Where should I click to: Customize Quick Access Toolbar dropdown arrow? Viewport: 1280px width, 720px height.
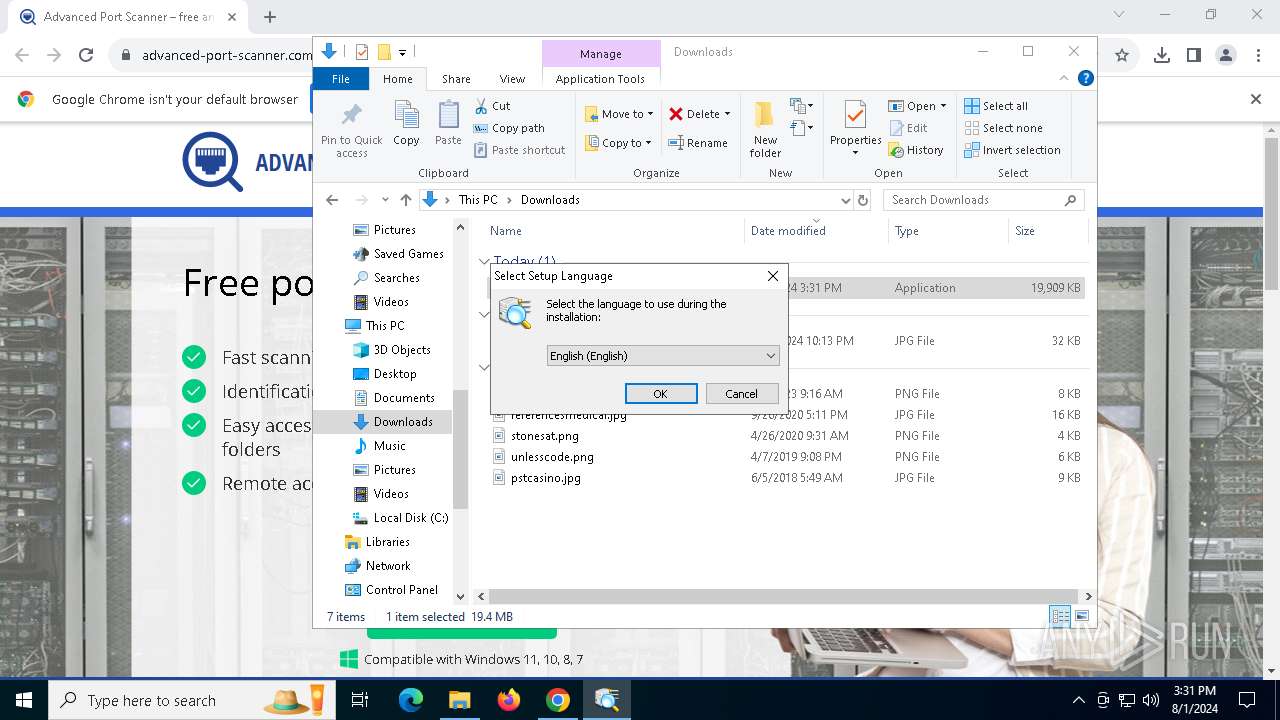pos(403,52)
